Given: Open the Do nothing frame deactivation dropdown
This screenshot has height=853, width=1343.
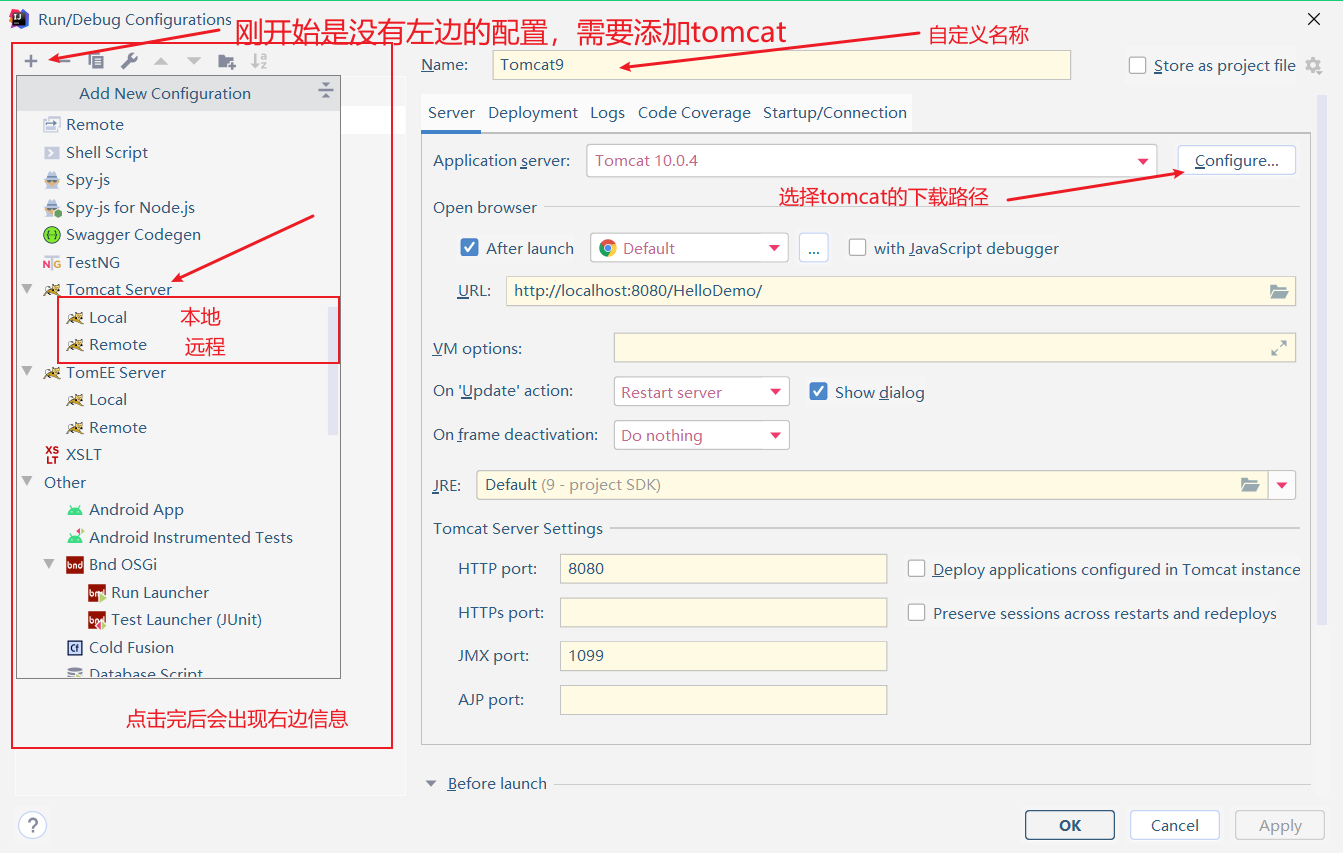Looking at the screenshot, I should pos(701,435).
